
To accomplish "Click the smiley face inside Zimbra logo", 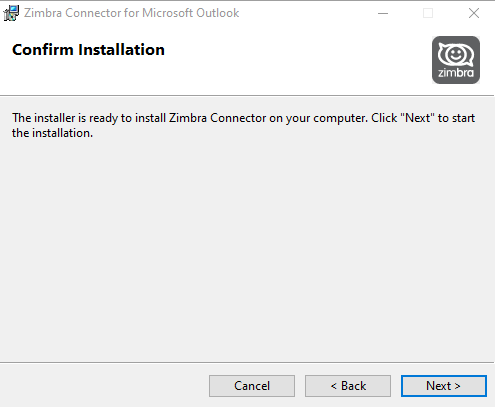I will tap(456, 54).
